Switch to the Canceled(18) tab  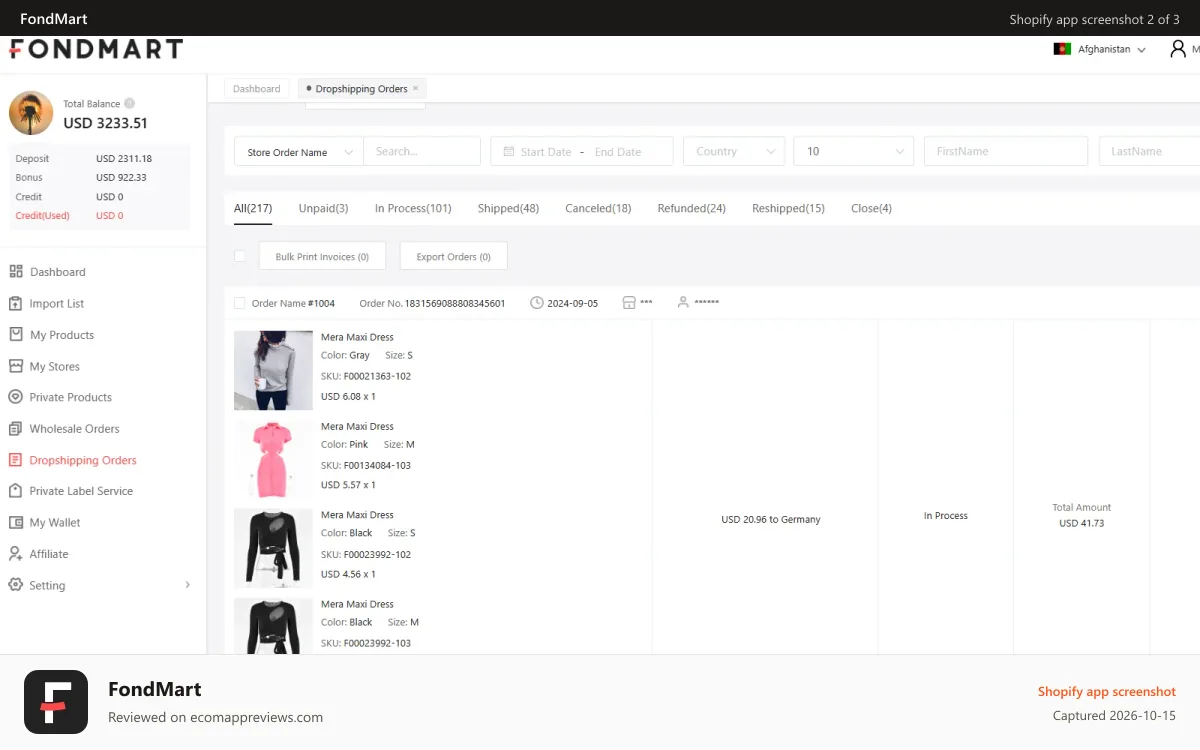pos(598,209)
